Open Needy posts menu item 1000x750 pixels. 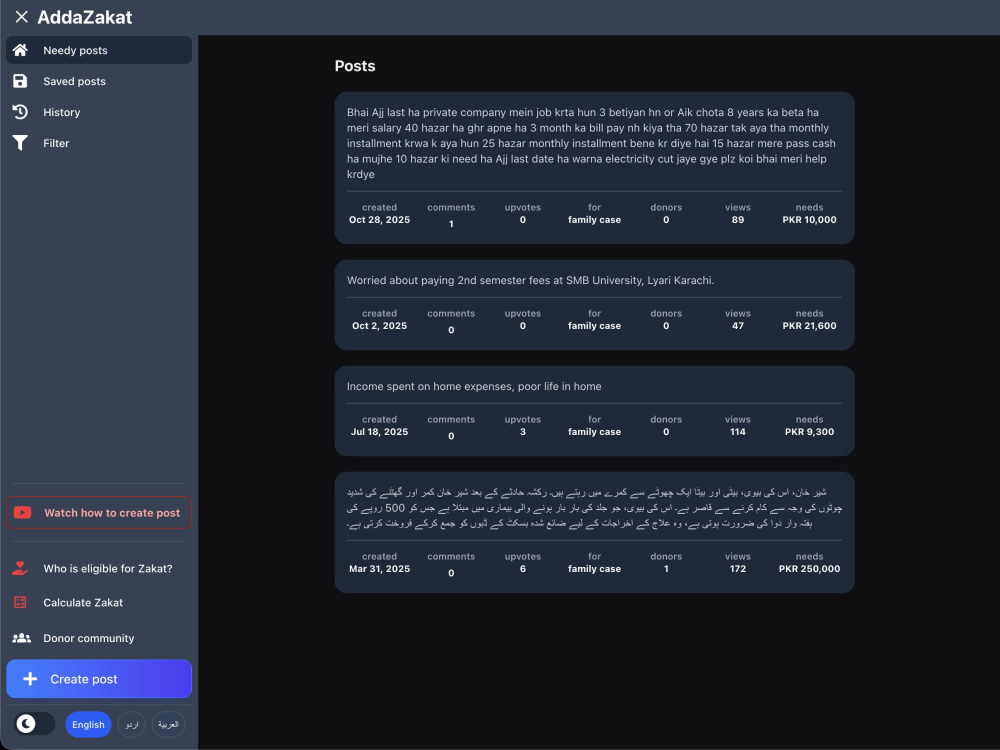[99, 50]
